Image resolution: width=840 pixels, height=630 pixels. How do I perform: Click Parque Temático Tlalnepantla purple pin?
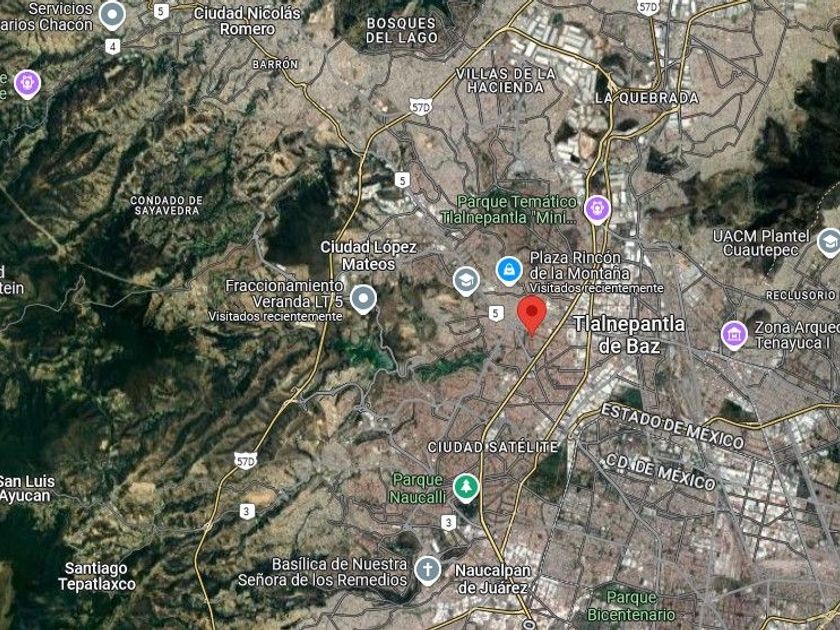pos(597,209)
